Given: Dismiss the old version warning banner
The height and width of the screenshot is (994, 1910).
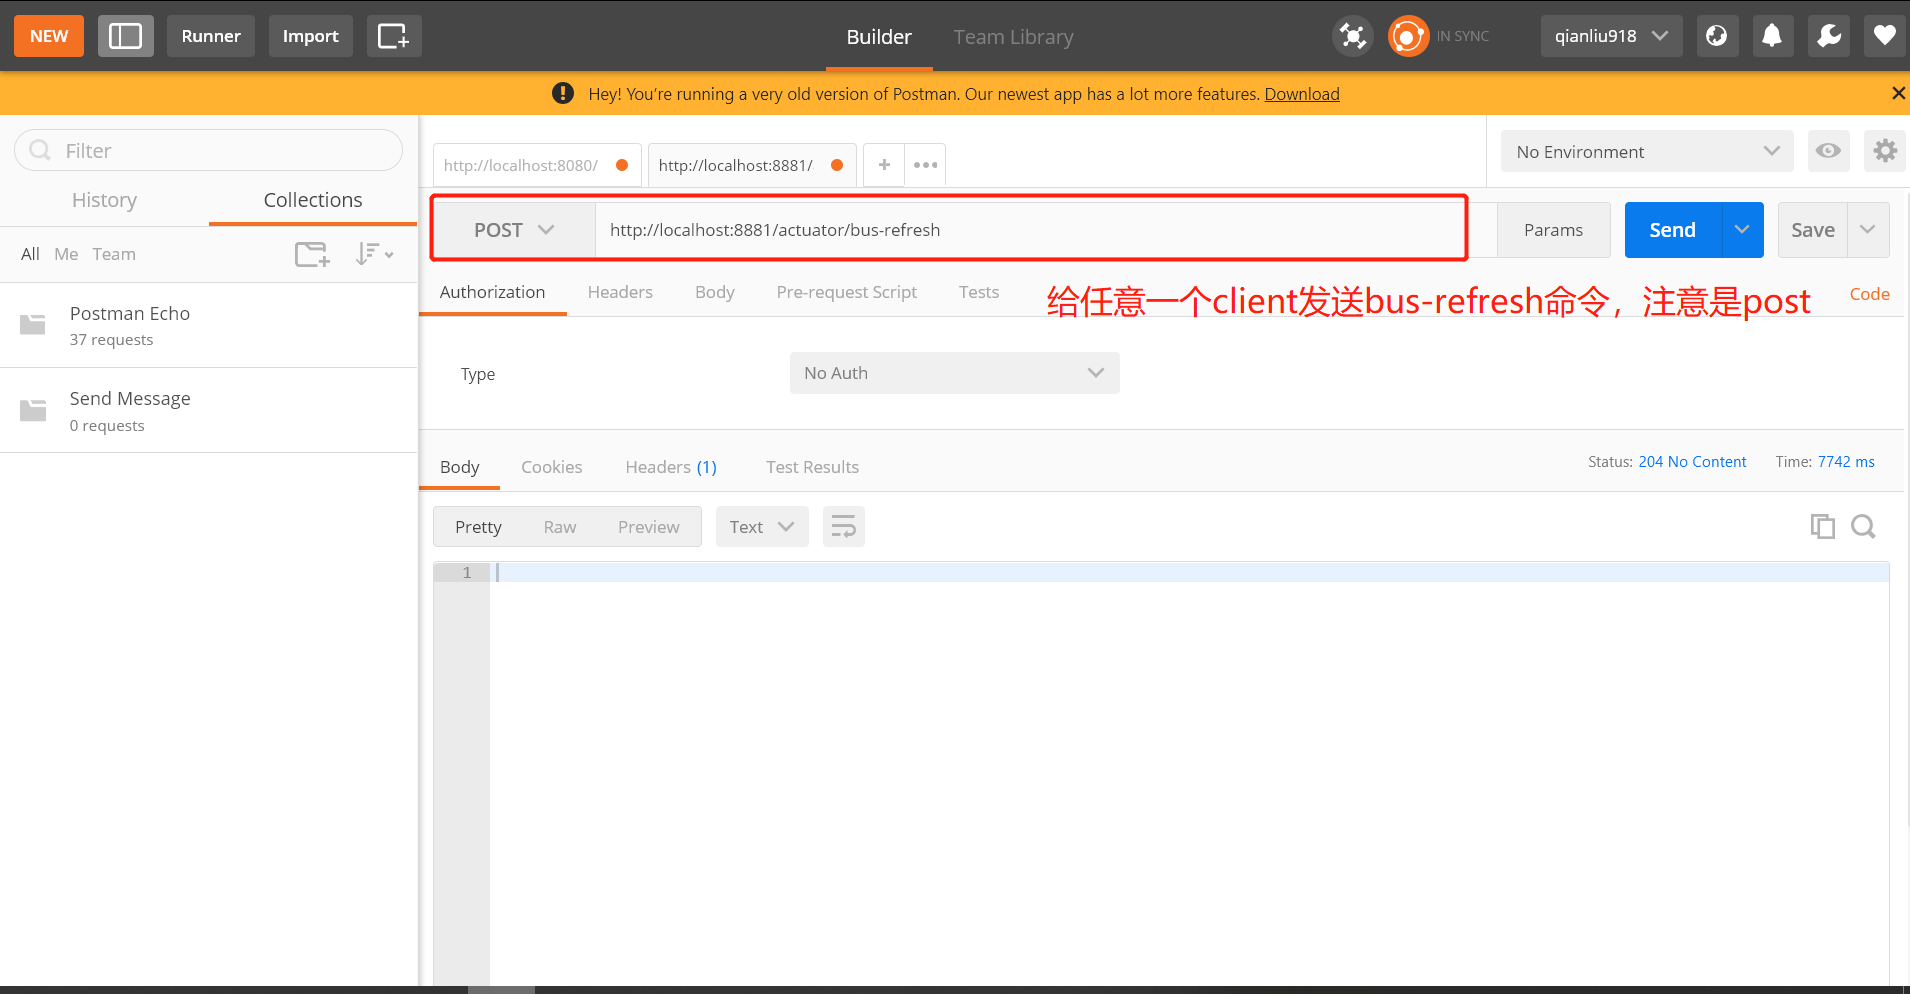Looking at the screenshot, I should [x=1898, y=93].
